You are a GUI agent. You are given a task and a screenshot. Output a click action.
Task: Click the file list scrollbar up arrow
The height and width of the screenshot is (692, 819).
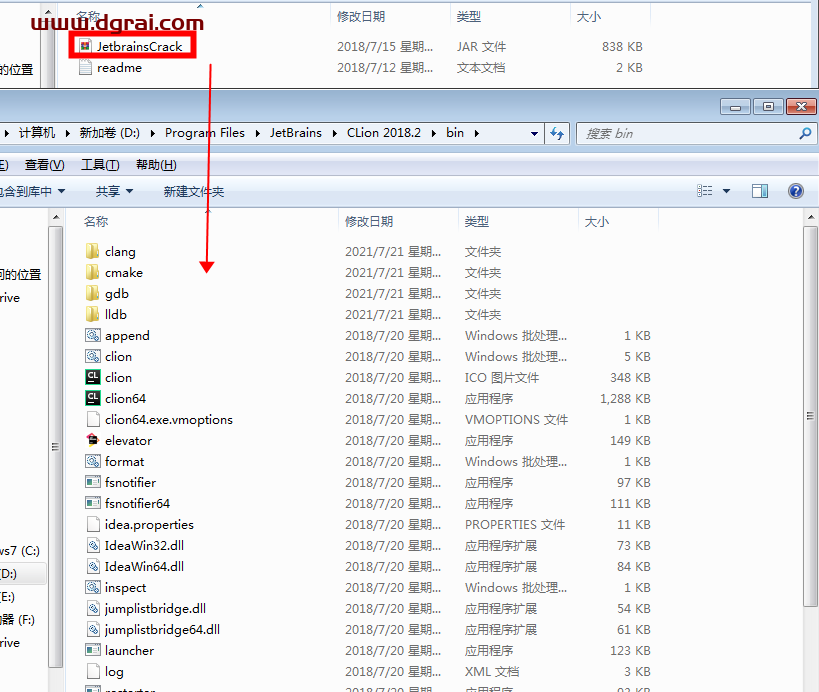(811, 217)
